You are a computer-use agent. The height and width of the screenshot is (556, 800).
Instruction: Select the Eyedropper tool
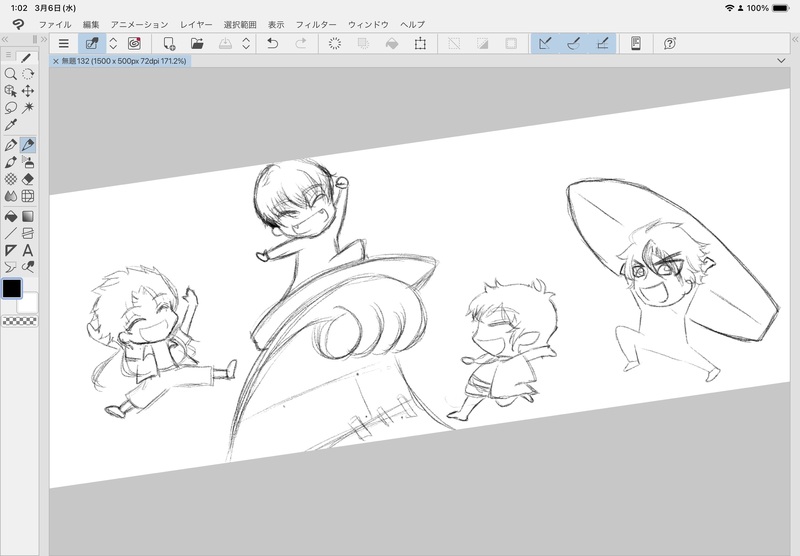[10, 124]
